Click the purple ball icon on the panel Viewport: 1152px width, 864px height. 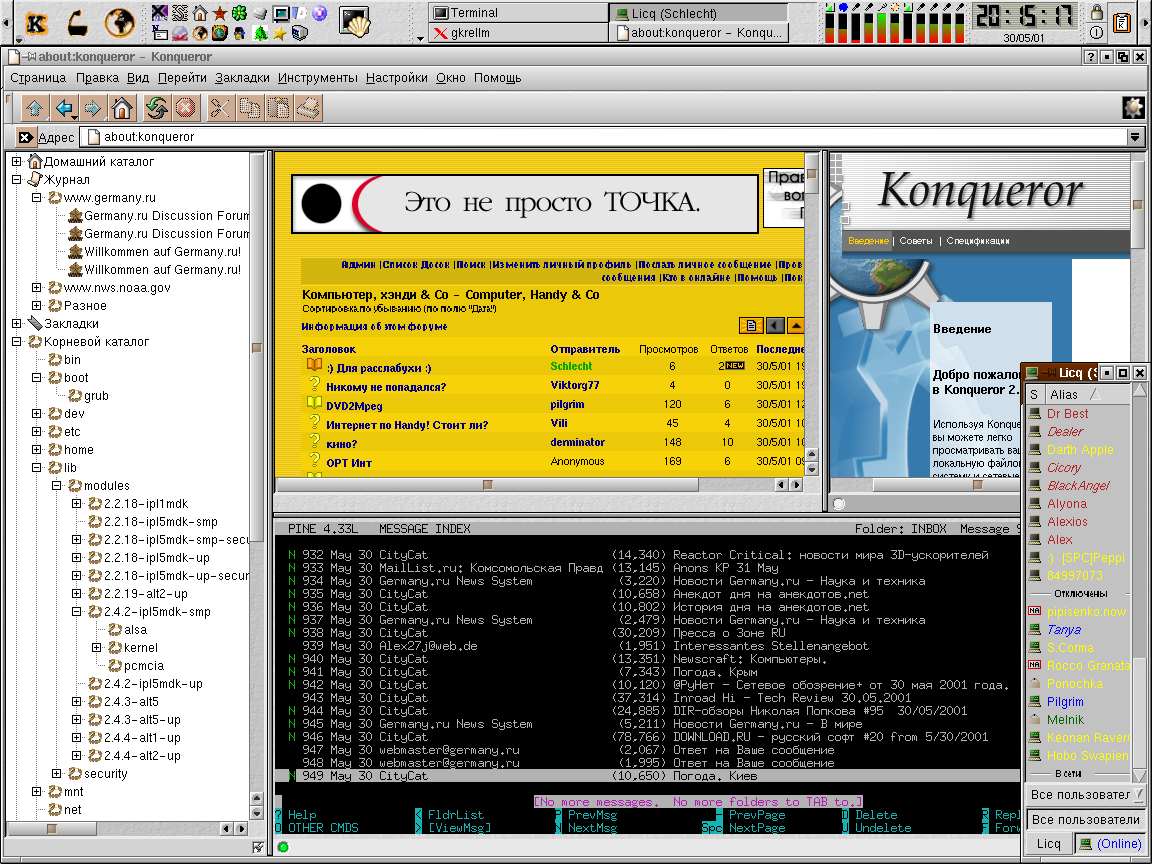click(x=320, y=13)
